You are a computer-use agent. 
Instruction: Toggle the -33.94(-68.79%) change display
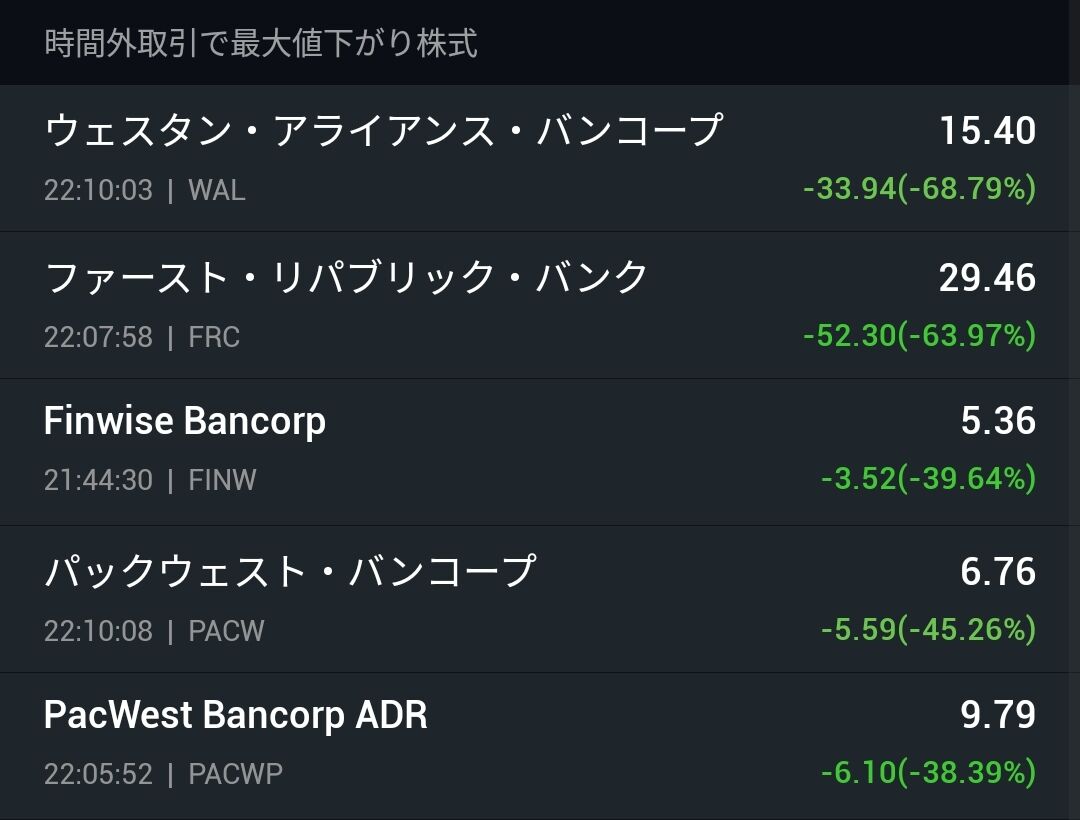coord(920,188)
